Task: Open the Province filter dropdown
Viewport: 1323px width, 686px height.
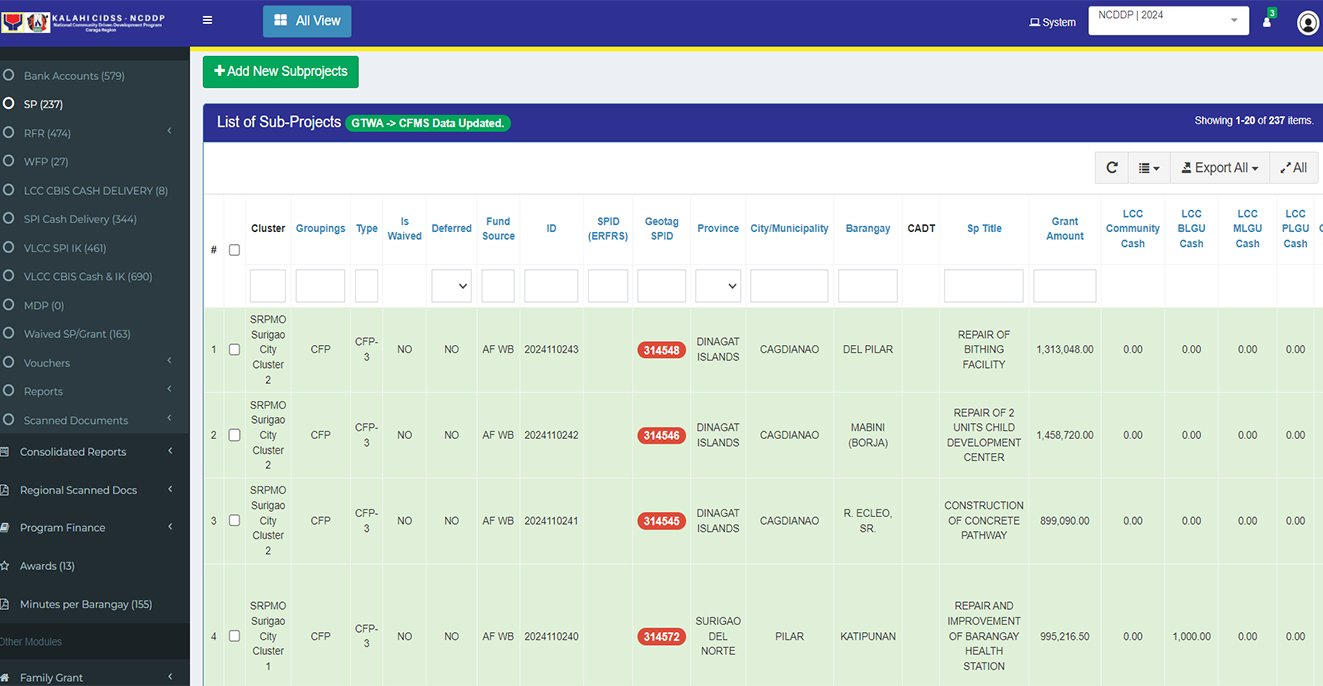Action: coord(718,286)
